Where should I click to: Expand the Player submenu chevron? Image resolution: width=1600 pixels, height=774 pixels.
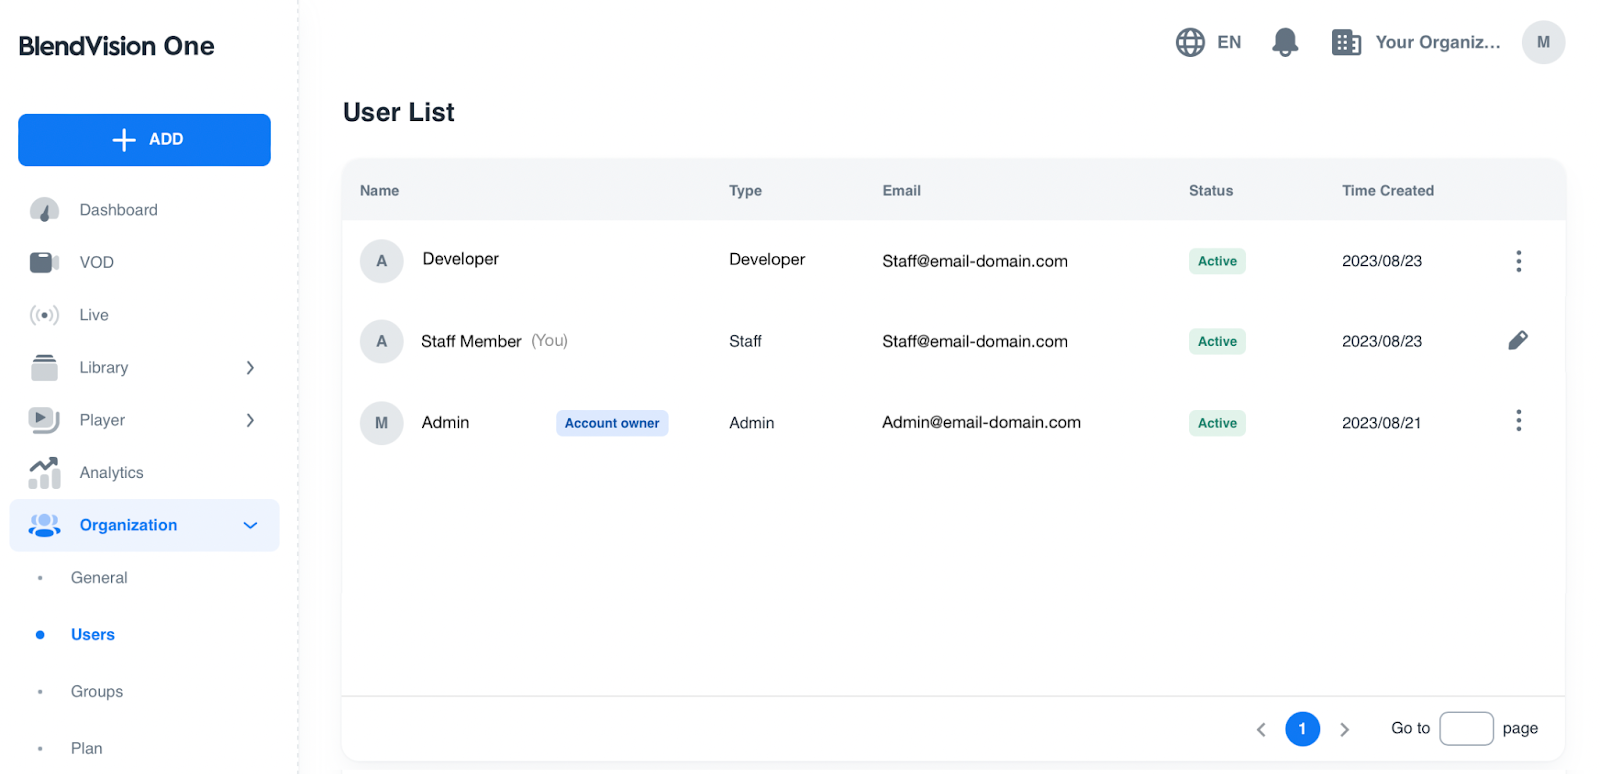(250, 420)
